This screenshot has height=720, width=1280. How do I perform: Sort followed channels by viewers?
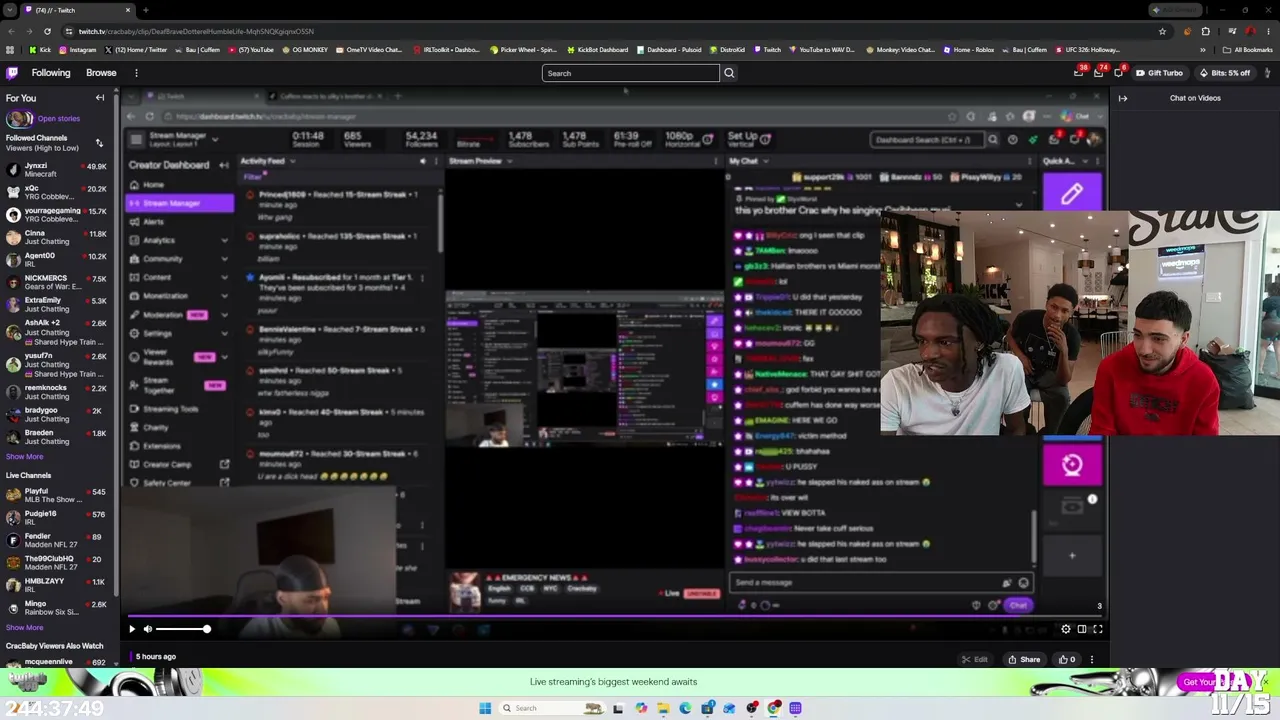[x=99, y=143]
